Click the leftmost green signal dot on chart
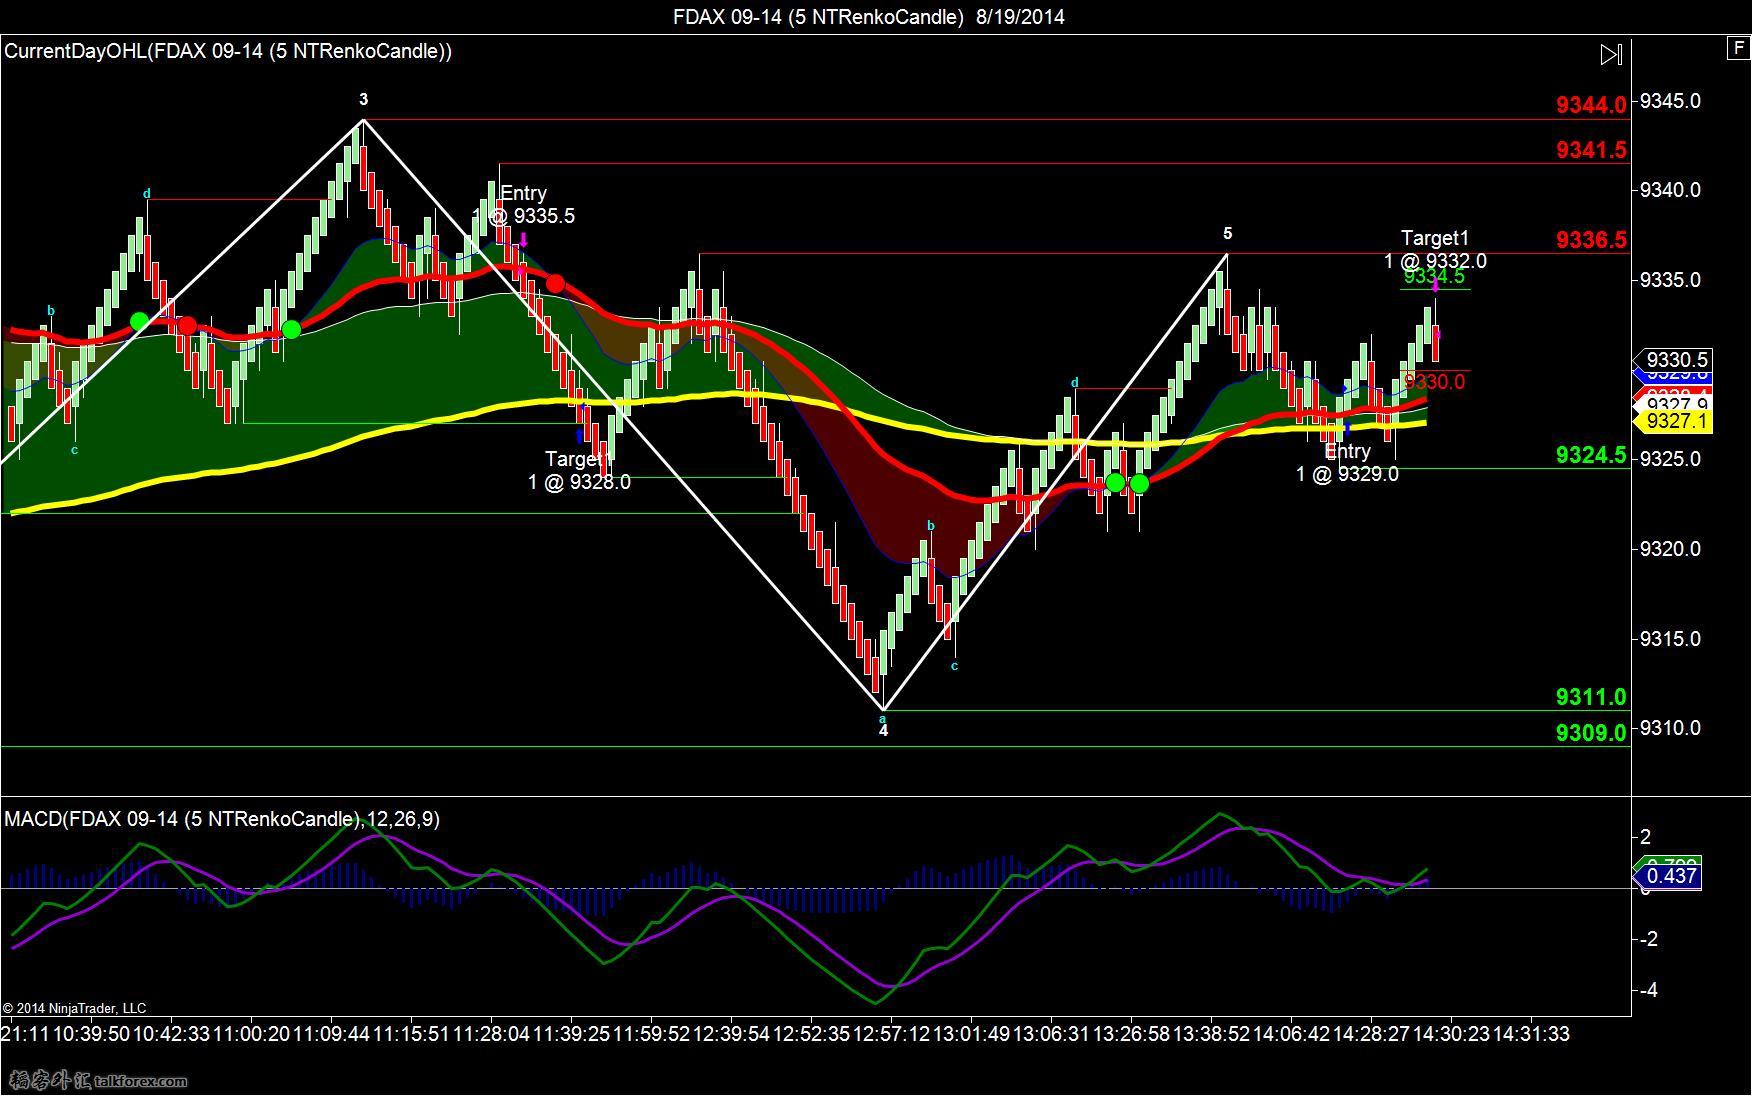 click(x=139, y=321)
